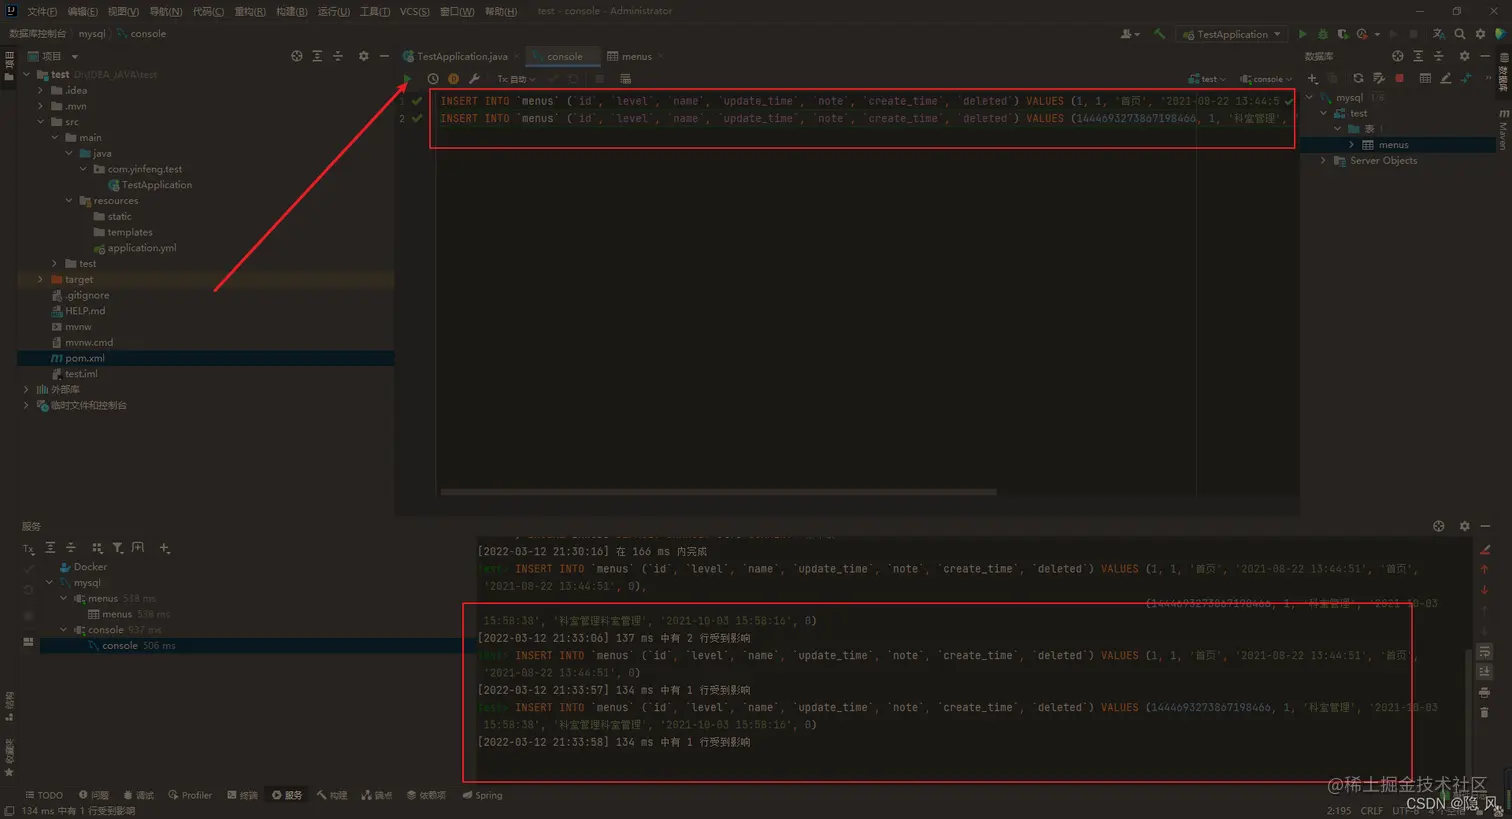
Task: Click the Database panel settings gear
Action: [1464, 56]
